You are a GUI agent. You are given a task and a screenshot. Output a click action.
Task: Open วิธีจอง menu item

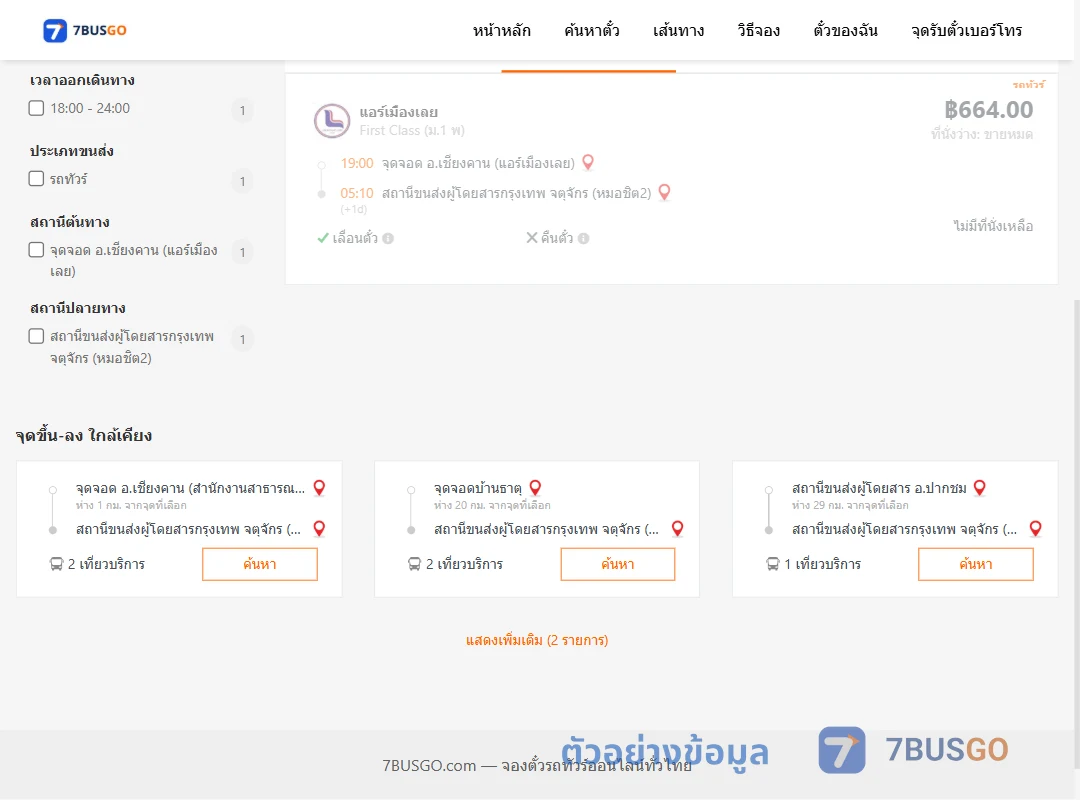coord(758,30)
